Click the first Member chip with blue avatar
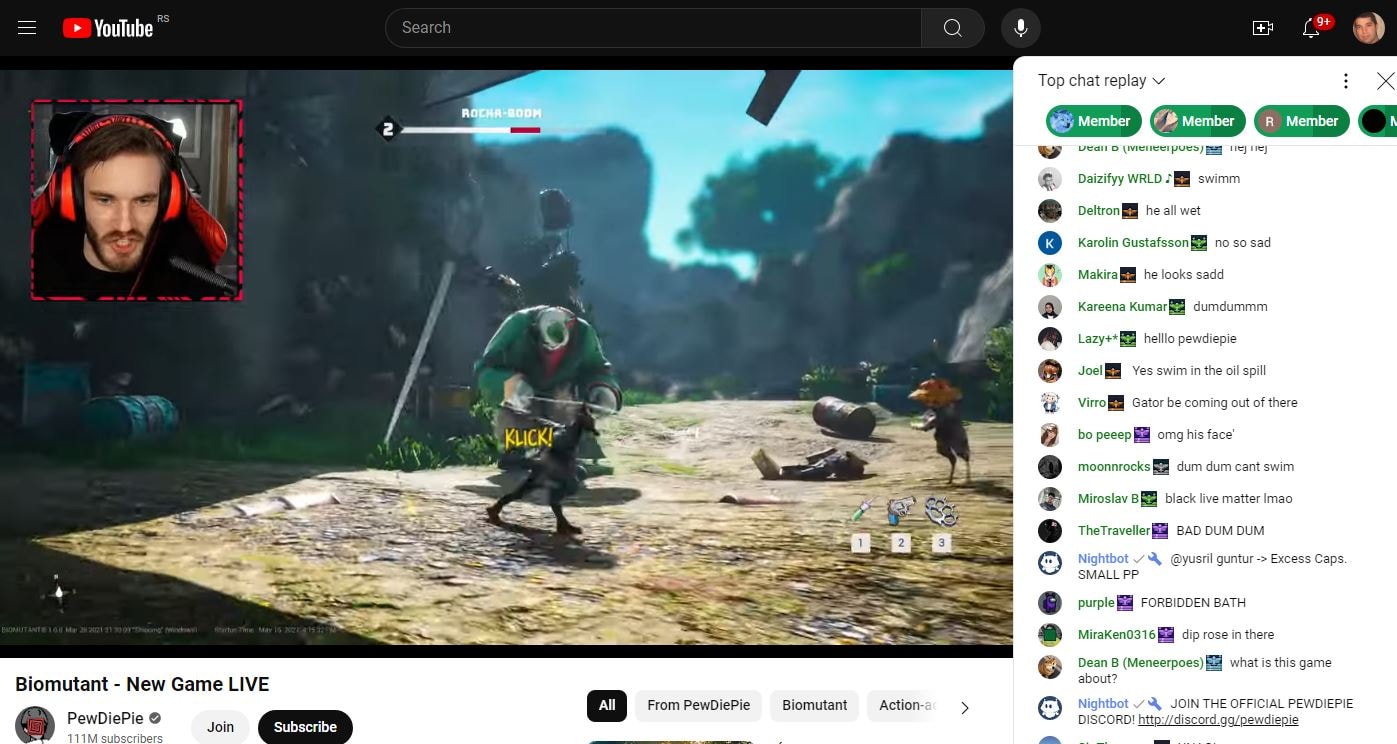 tap(1094, 121)
